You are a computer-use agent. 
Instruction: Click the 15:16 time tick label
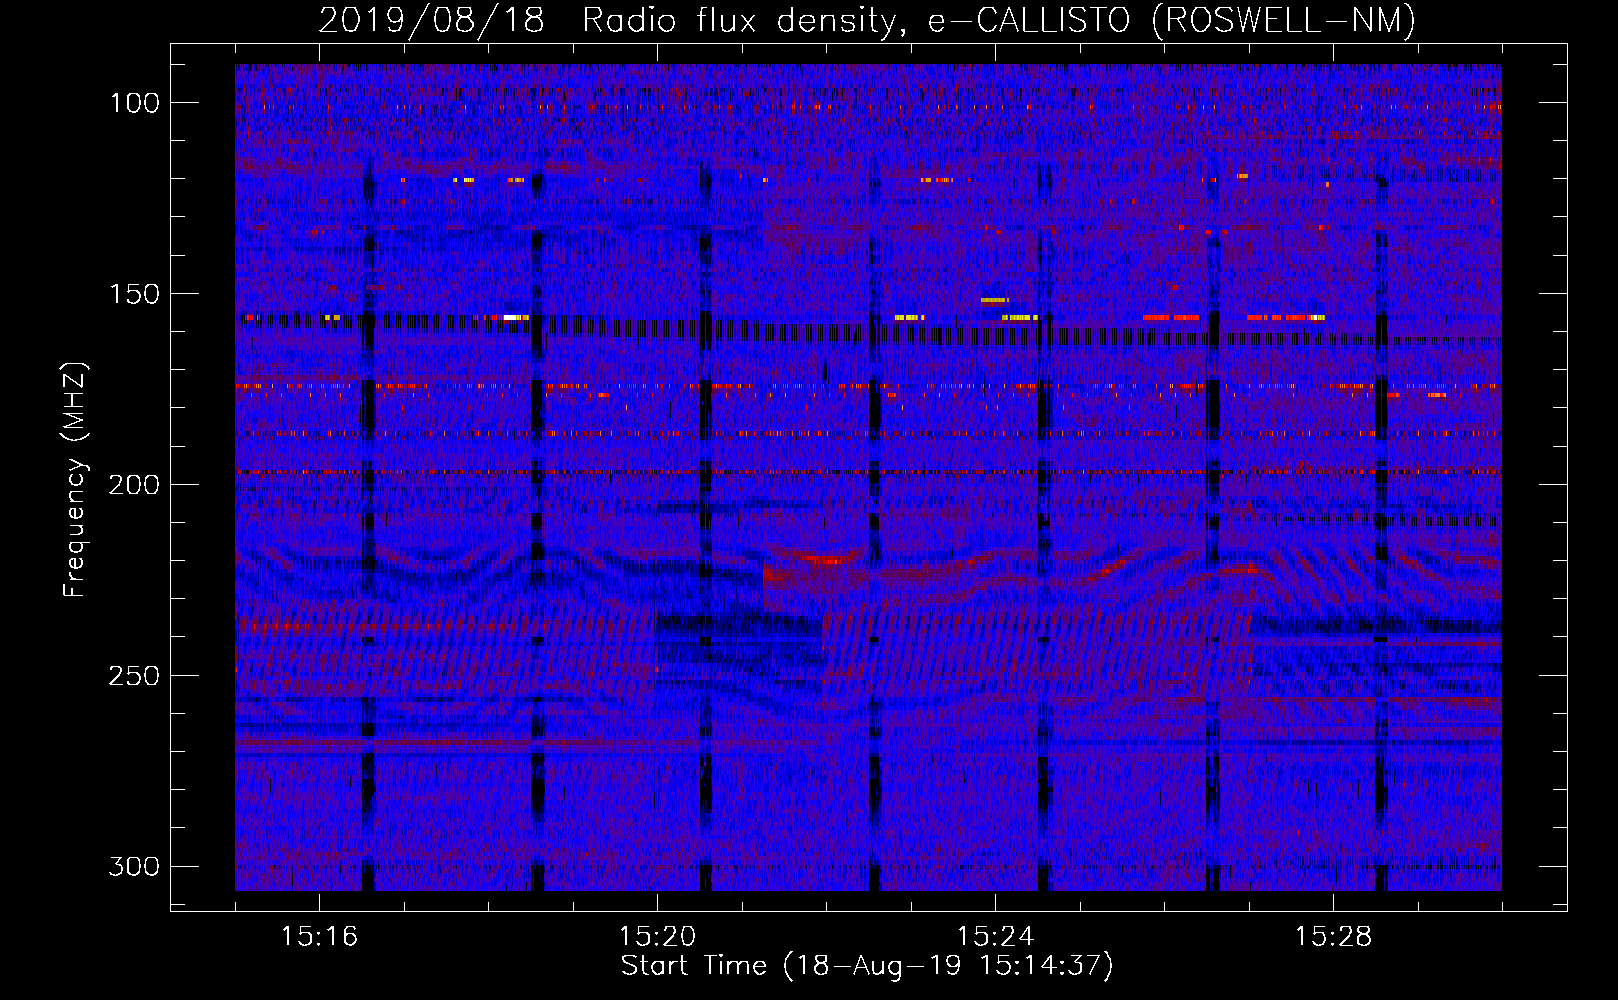click(x=319, y=936)
